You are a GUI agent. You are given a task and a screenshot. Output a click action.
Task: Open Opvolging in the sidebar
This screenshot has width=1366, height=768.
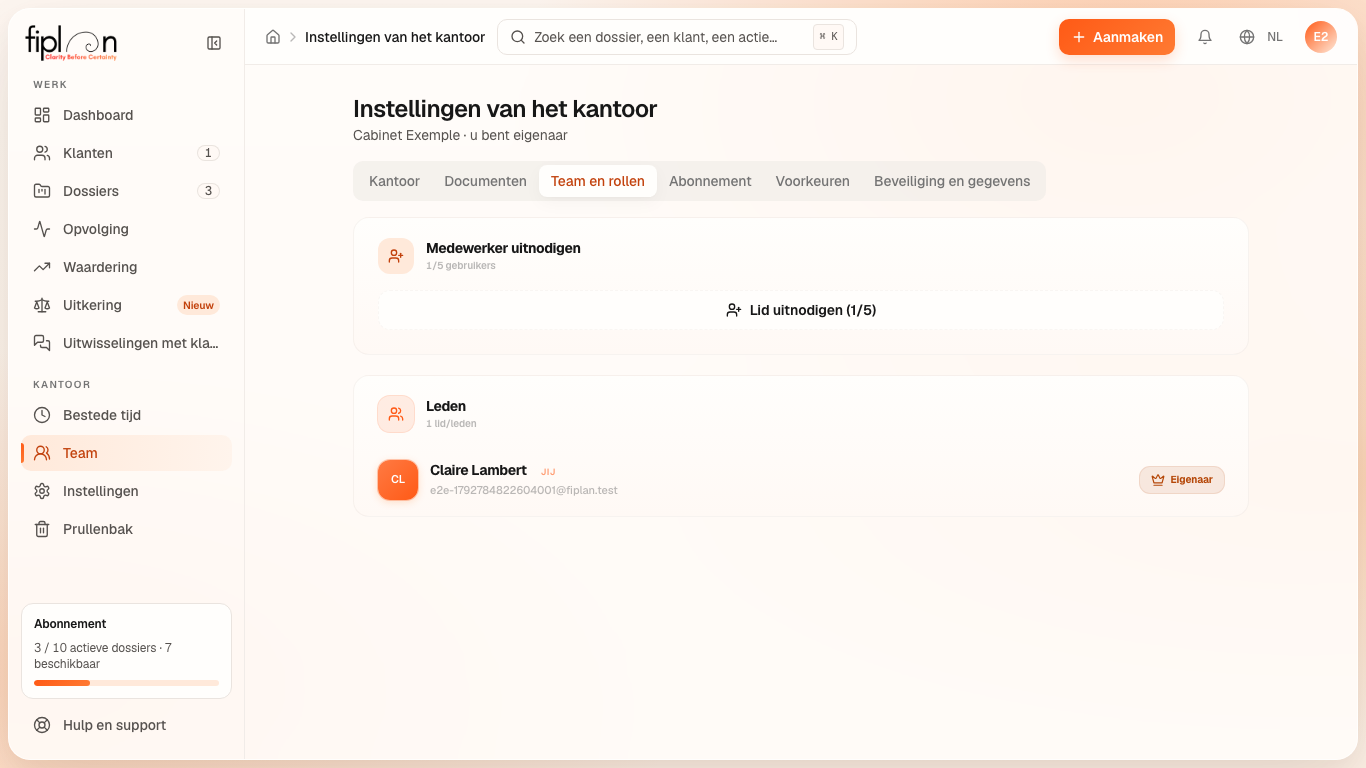pyautogui.click(x=126, y=229)
